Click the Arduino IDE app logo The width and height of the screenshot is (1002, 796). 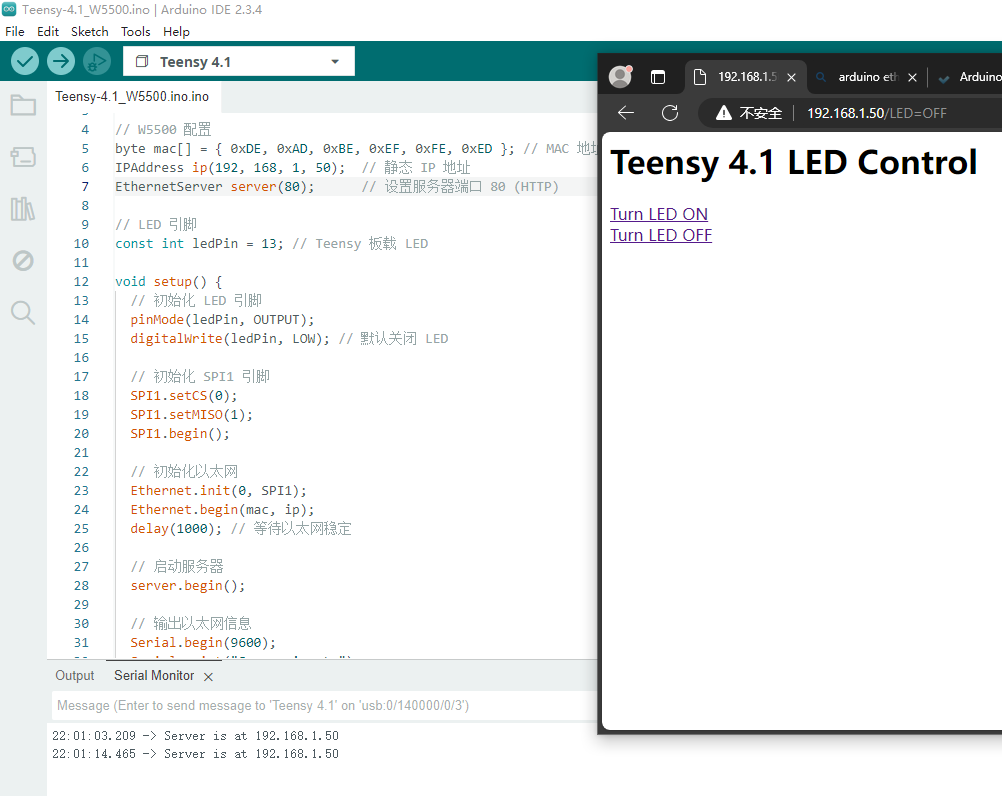pos(9,10)
